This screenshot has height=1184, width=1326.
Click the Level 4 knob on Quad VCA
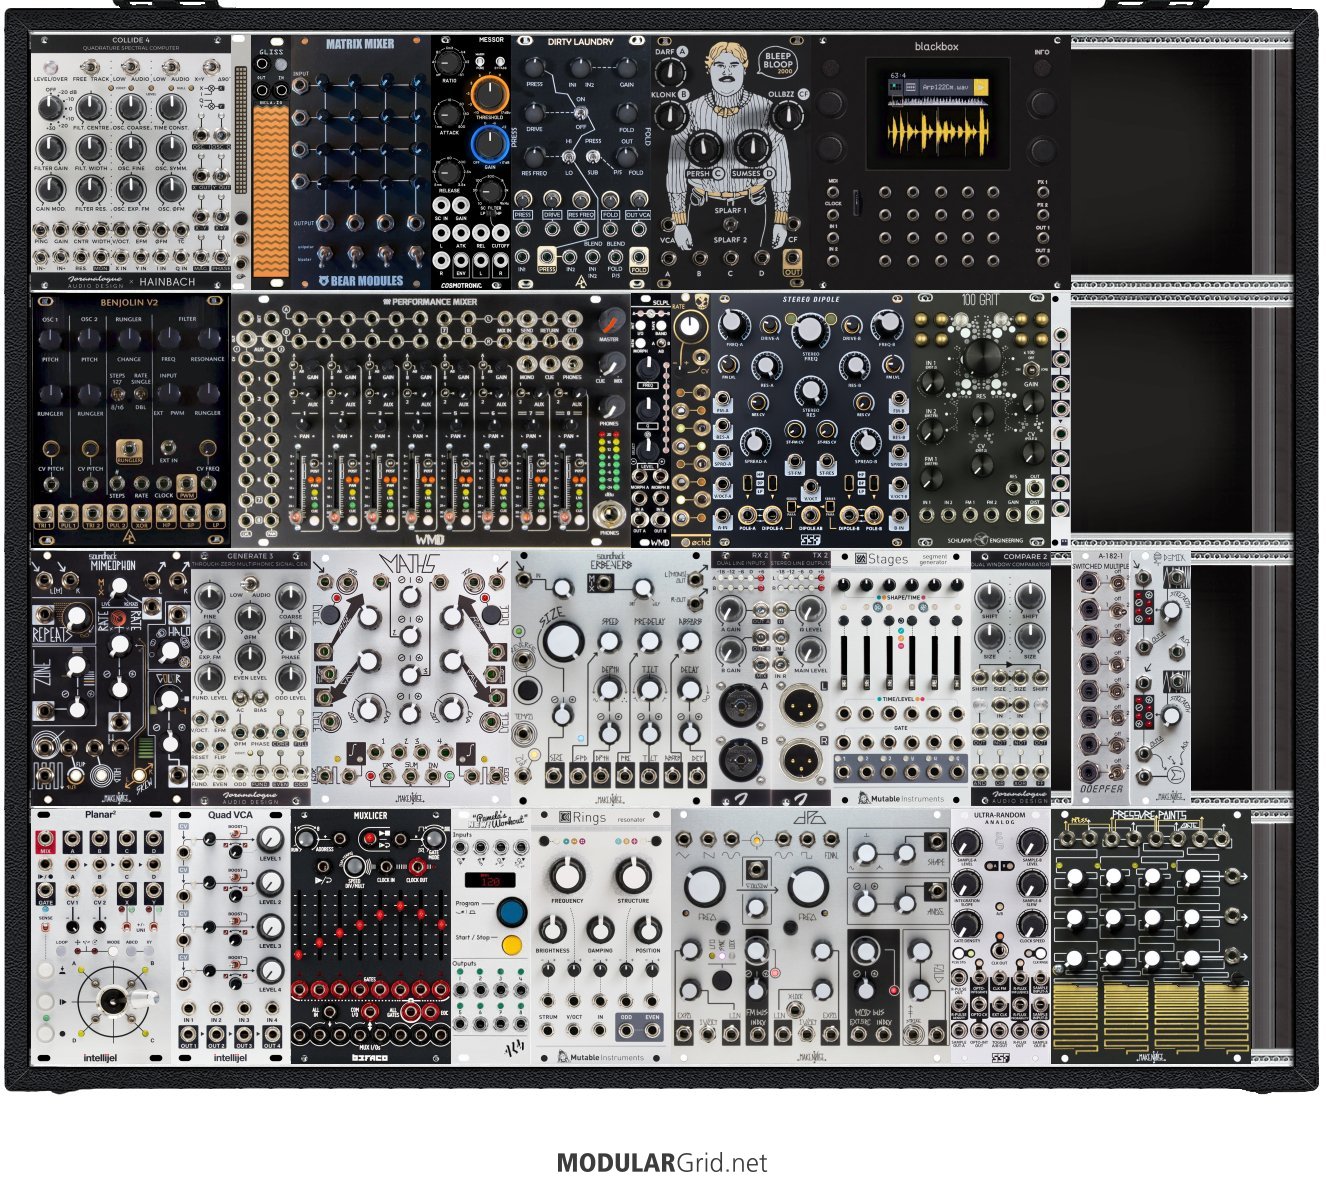pyautogui.click(x=270, y=970)
